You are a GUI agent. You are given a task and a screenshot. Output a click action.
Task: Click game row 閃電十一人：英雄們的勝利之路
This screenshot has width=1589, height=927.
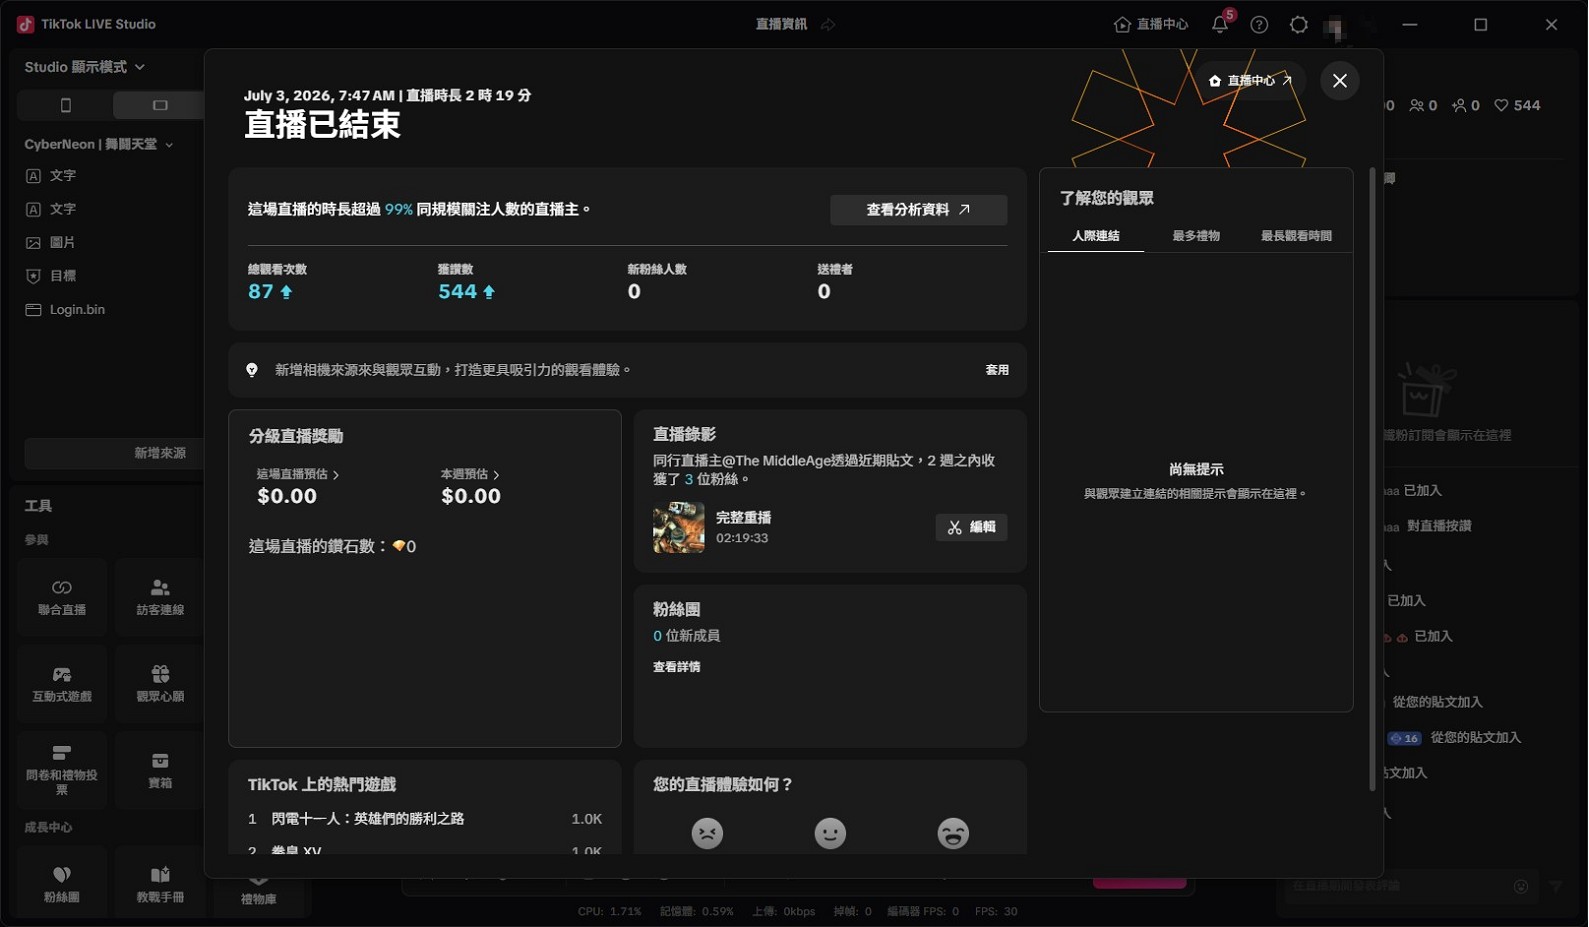(x=425, y=819)
